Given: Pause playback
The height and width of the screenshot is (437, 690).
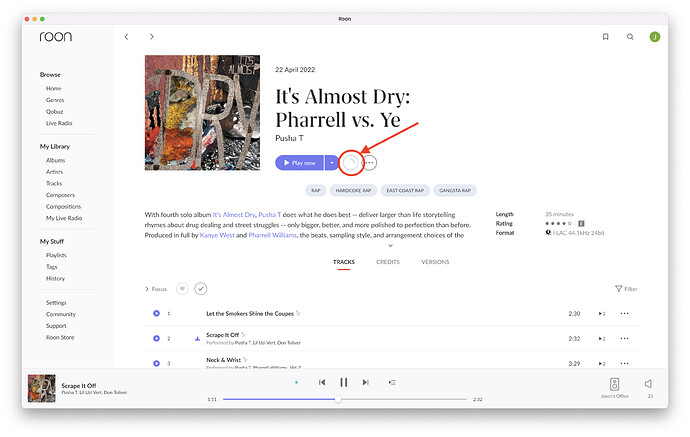Looking at the screenshot, I should click(x=344, y=382).
